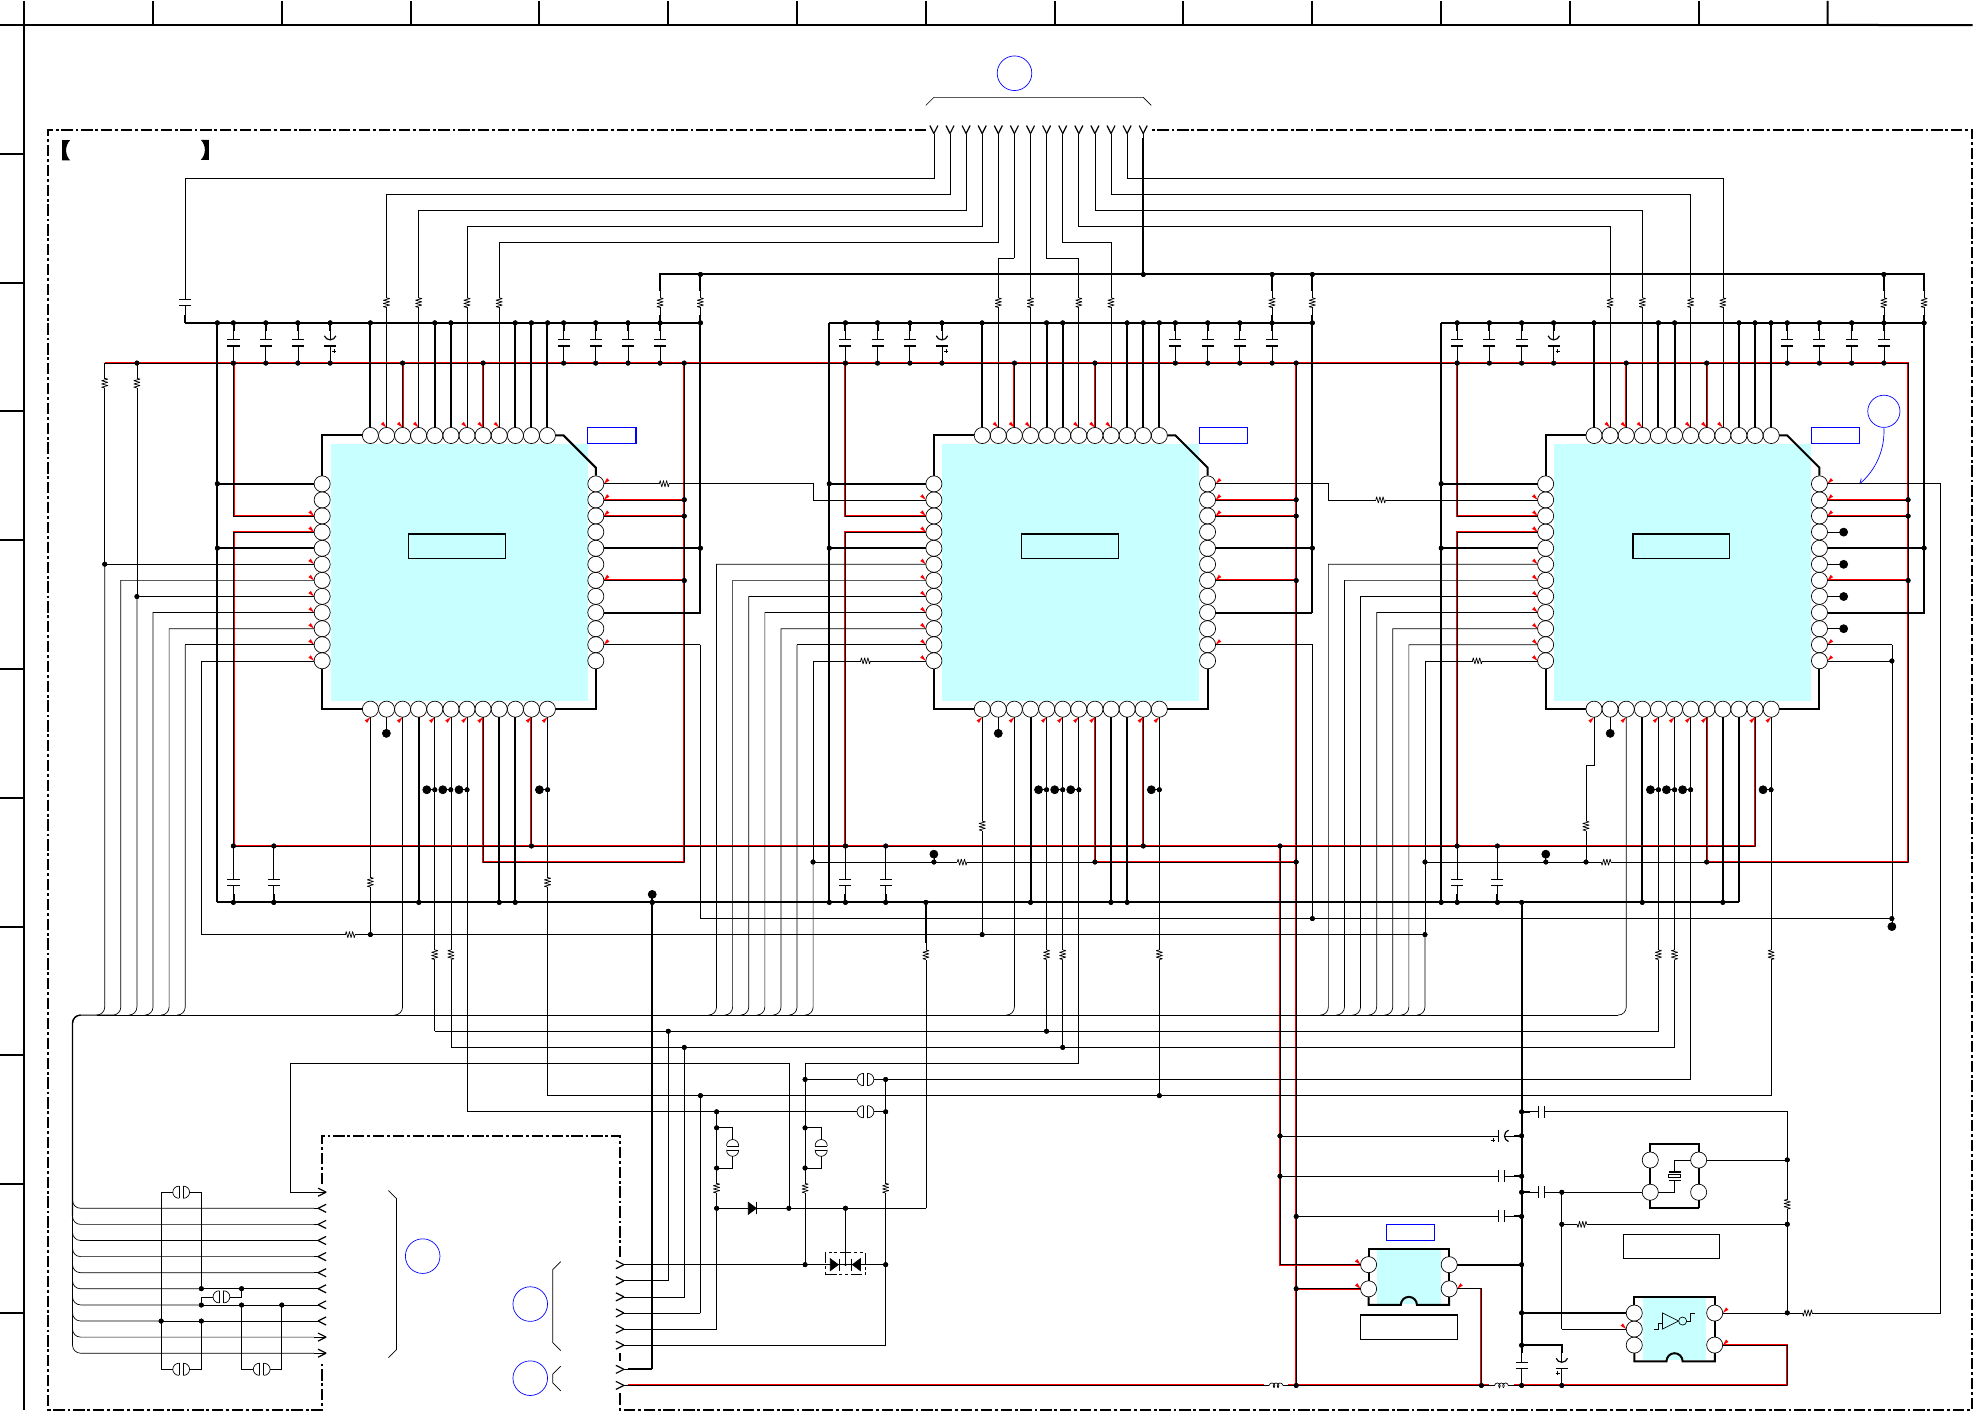The height and width of the screenshot is (1411, 1973).
Task: Click the Schmitt trigger inverter symbol
Action: click(1674, 1320)
